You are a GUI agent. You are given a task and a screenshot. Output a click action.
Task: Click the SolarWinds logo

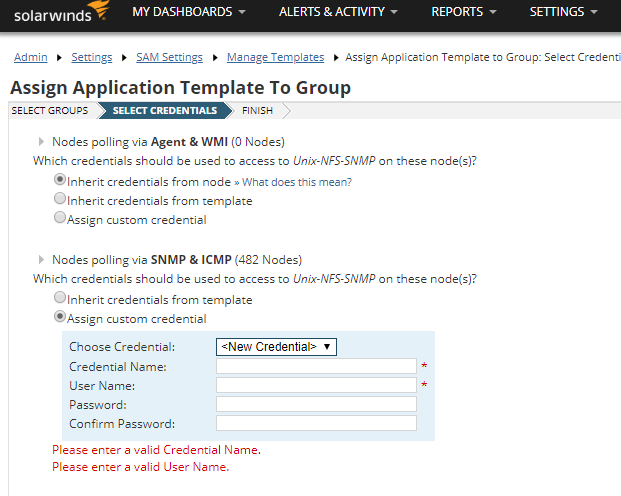[x=61, y=12]
